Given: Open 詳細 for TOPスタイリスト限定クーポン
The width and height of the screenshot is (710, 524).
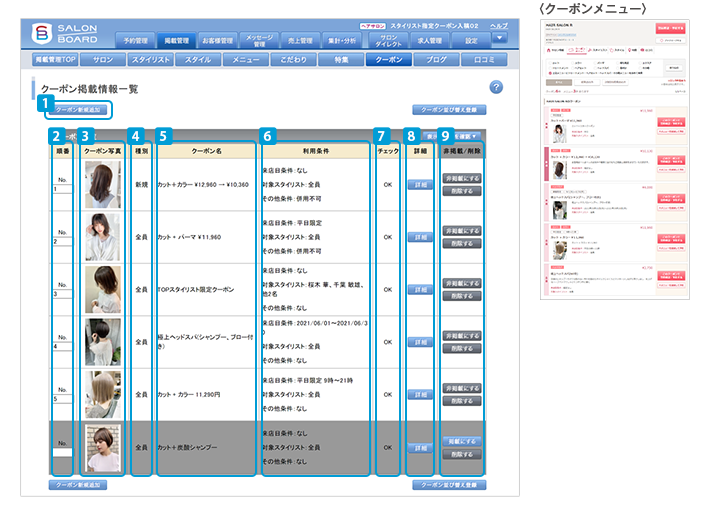Looking at the screenshot, I should point(420,290).
